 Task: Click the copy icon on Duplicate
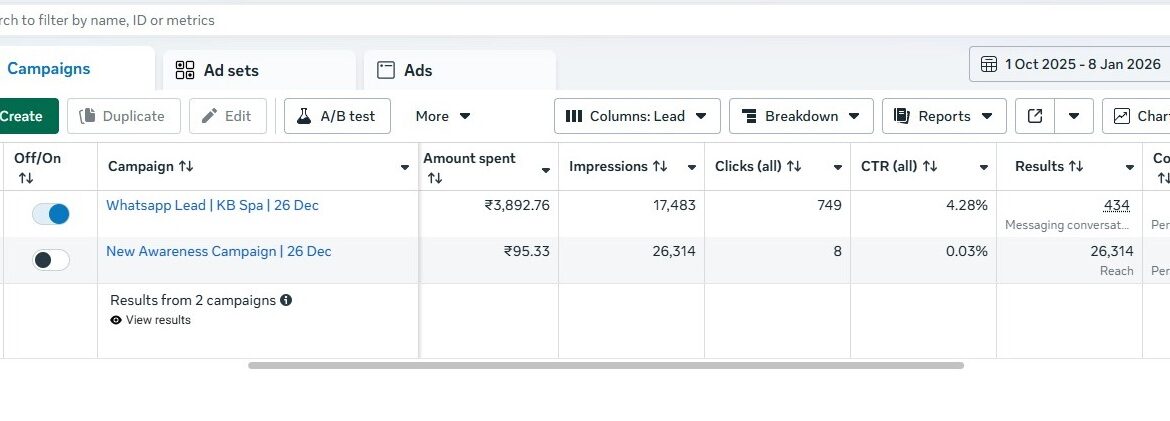point(87,116)
